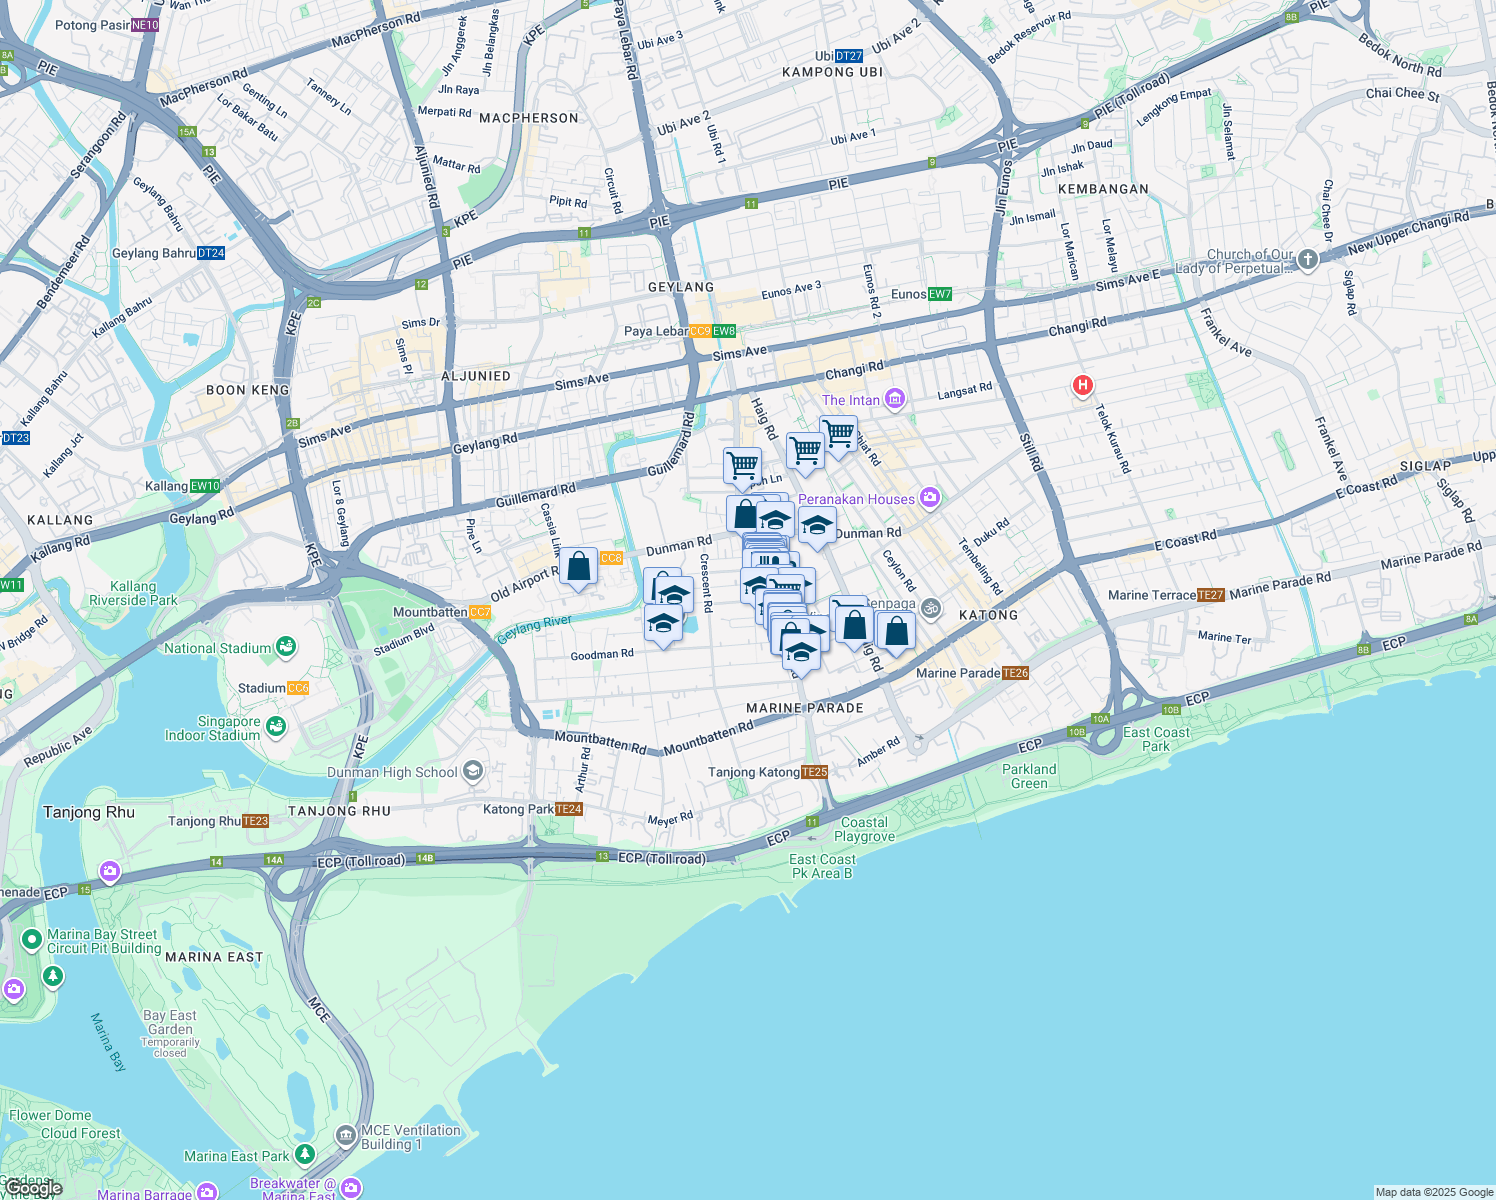Open the shopping cart marker below The Intan
Screen dimensions: 1496x1200
click(838, 433)
